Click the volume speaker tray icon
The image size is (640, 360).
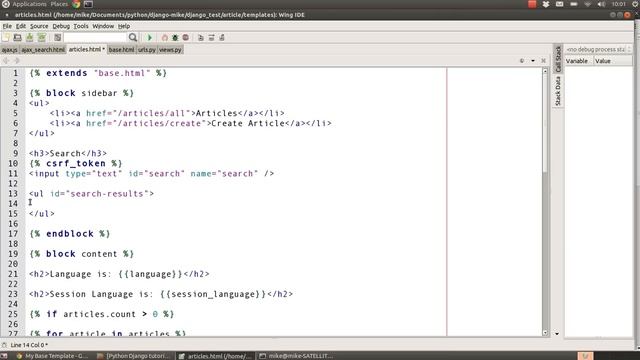coord(601,4)
